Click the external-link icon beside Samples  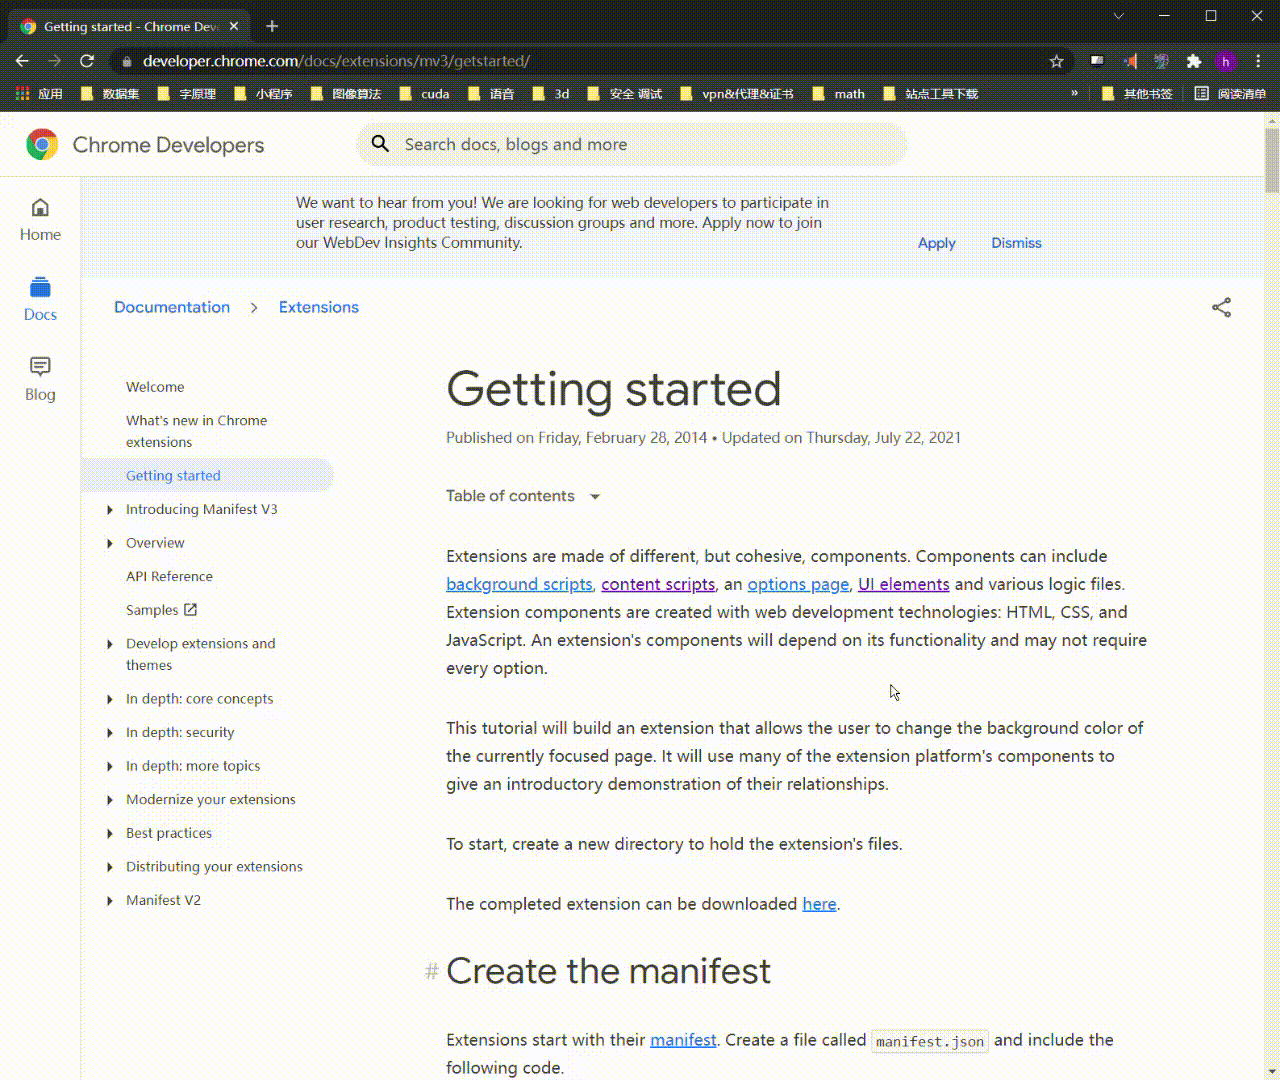(x=190, y=609)
